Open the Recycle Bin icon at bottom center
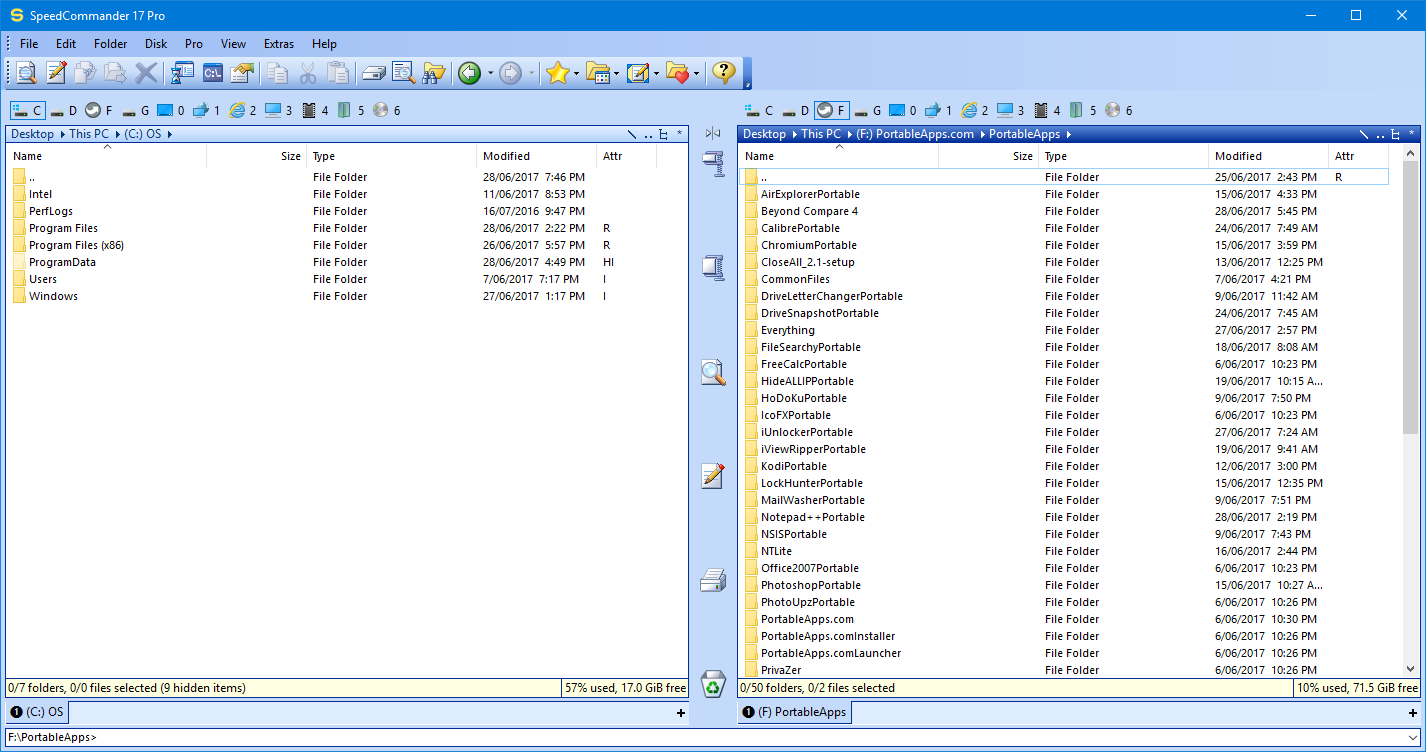 713,684
